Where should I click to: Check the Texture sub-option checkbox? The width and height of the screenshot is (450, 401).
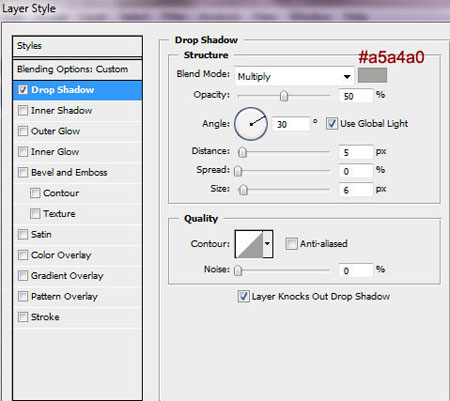(x=35, y=214)
